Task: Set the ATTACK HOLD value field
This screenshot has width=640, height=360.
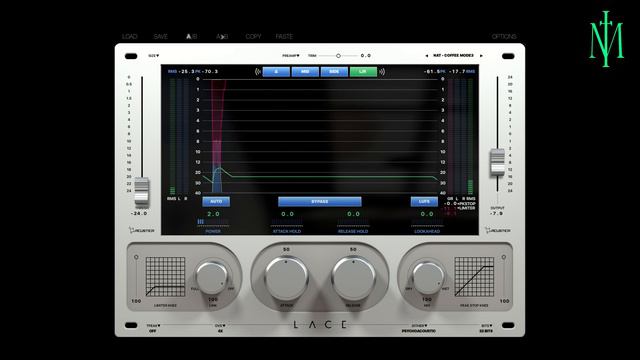Action: click(x=287, y=214)
